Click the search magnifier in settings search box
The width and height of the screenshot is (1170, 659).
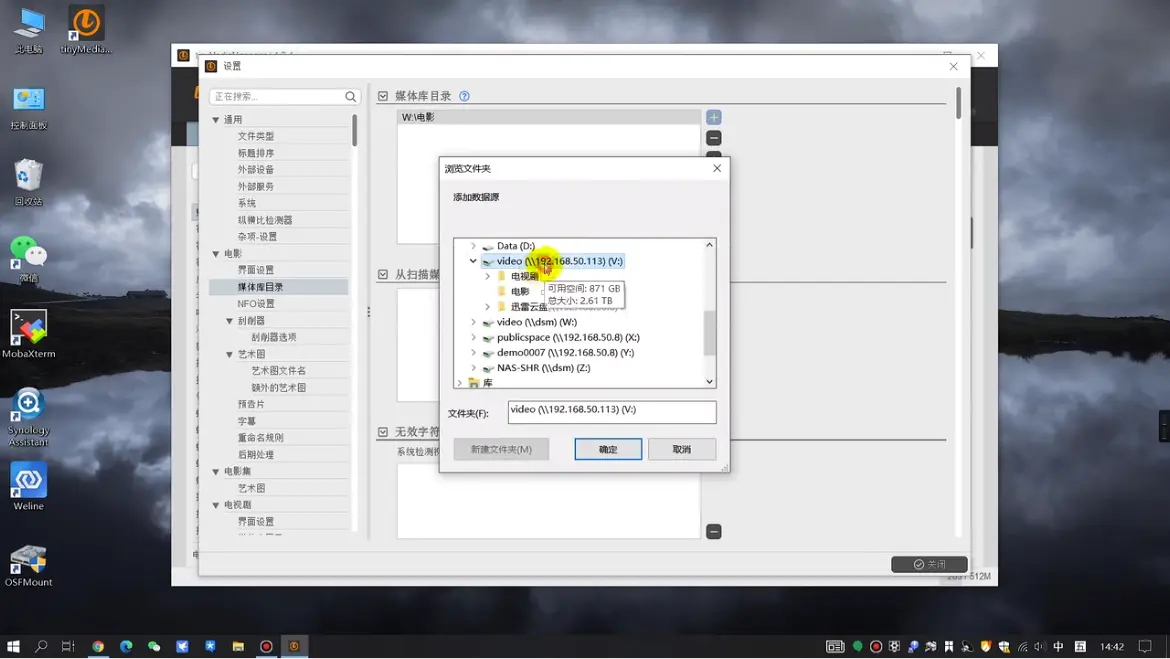tap(350, 97)
